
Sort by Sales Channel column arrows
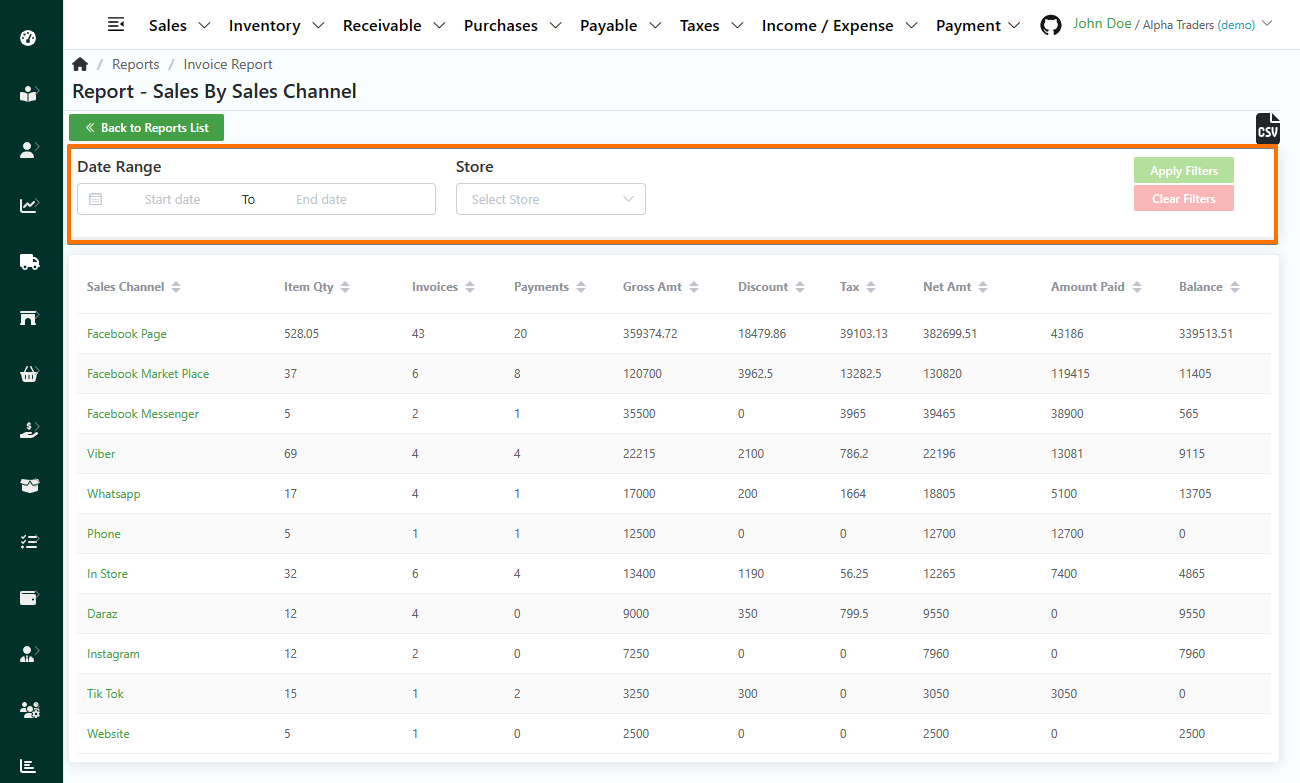tap(176, 287)
